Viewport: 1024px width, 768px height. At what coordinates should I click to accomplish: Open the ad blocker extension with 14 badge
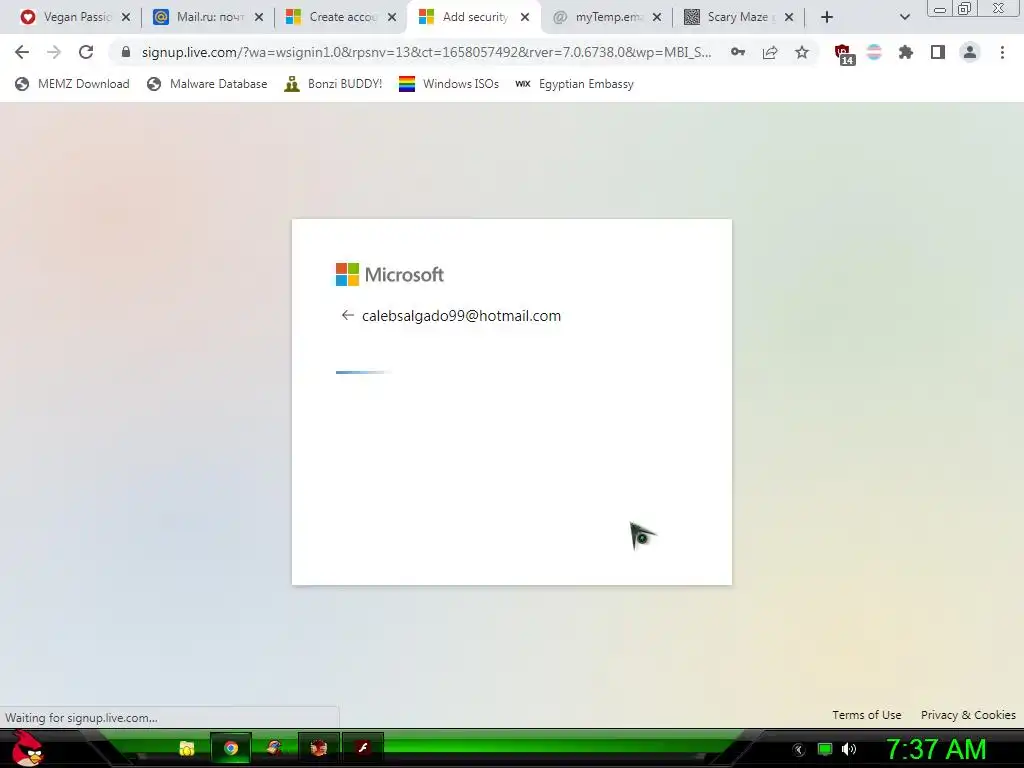pos(844,54)
